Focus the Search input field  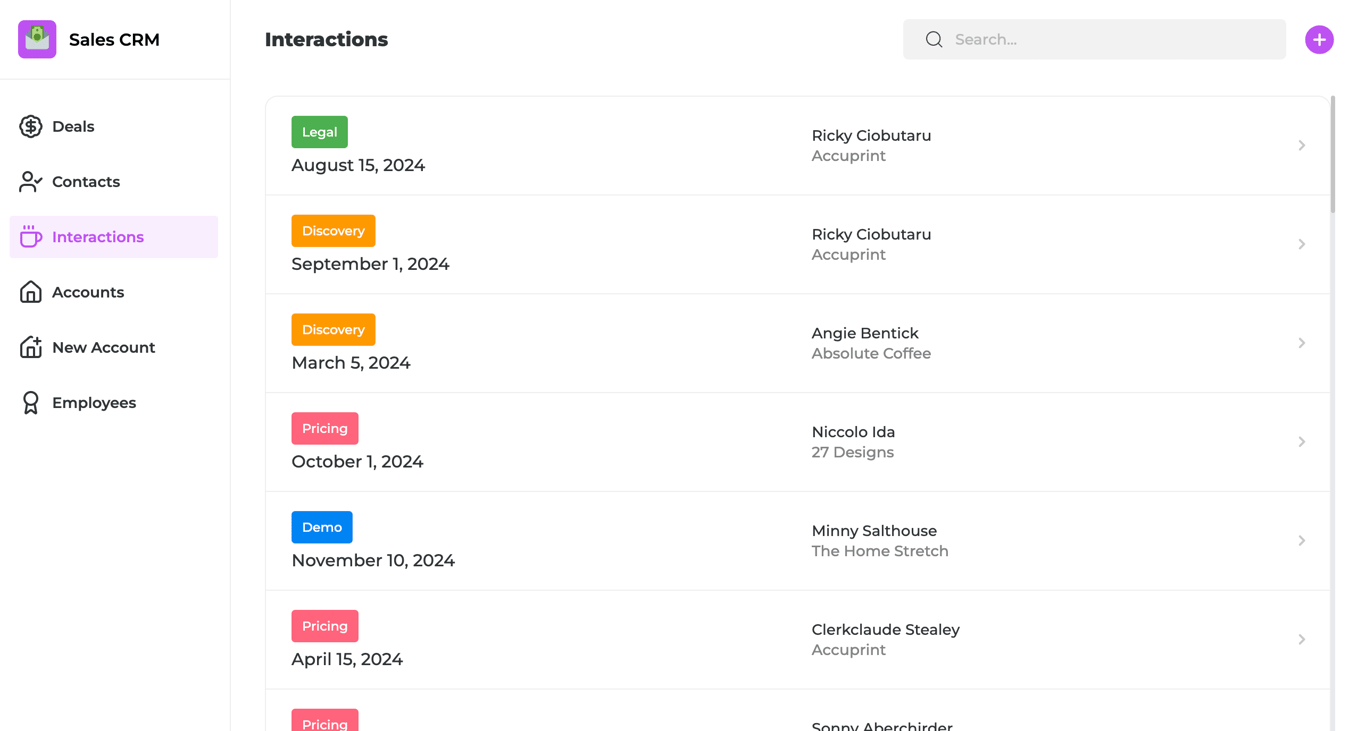click(1110, 39)
